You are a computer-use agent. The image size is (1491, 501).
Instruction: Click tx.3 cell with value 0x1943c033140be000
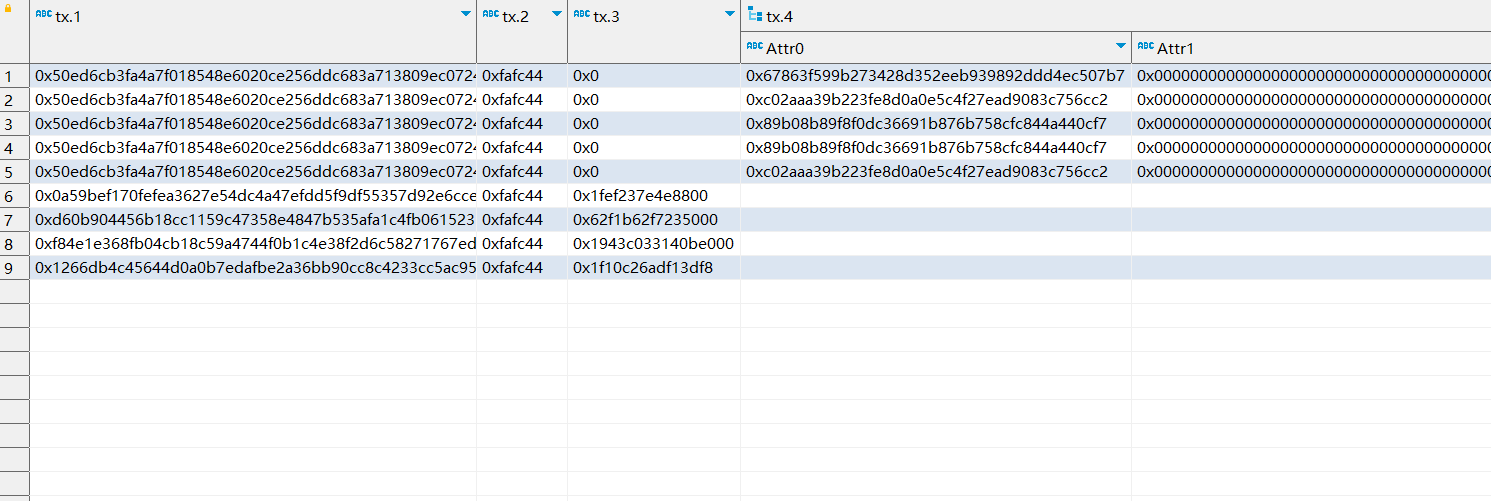click(x=653, y=244)
